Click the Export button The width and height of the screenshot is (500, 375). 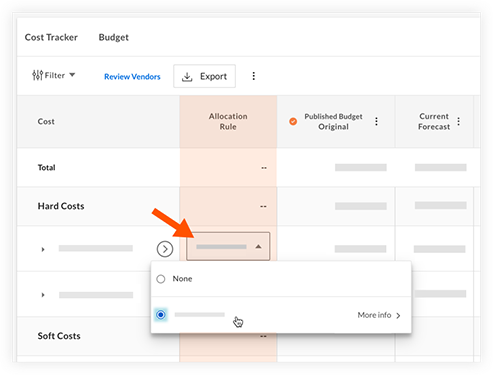click(204, 76)
